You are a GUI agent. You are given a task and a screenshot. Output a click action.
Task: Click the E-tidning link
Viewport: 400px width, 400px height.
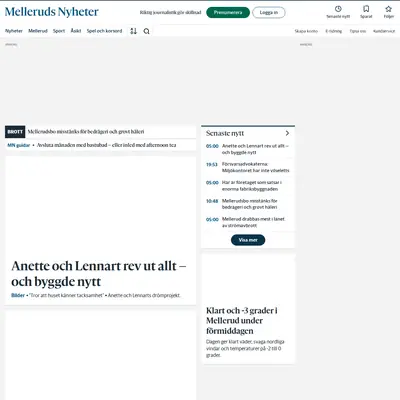[x=334, y=31]
